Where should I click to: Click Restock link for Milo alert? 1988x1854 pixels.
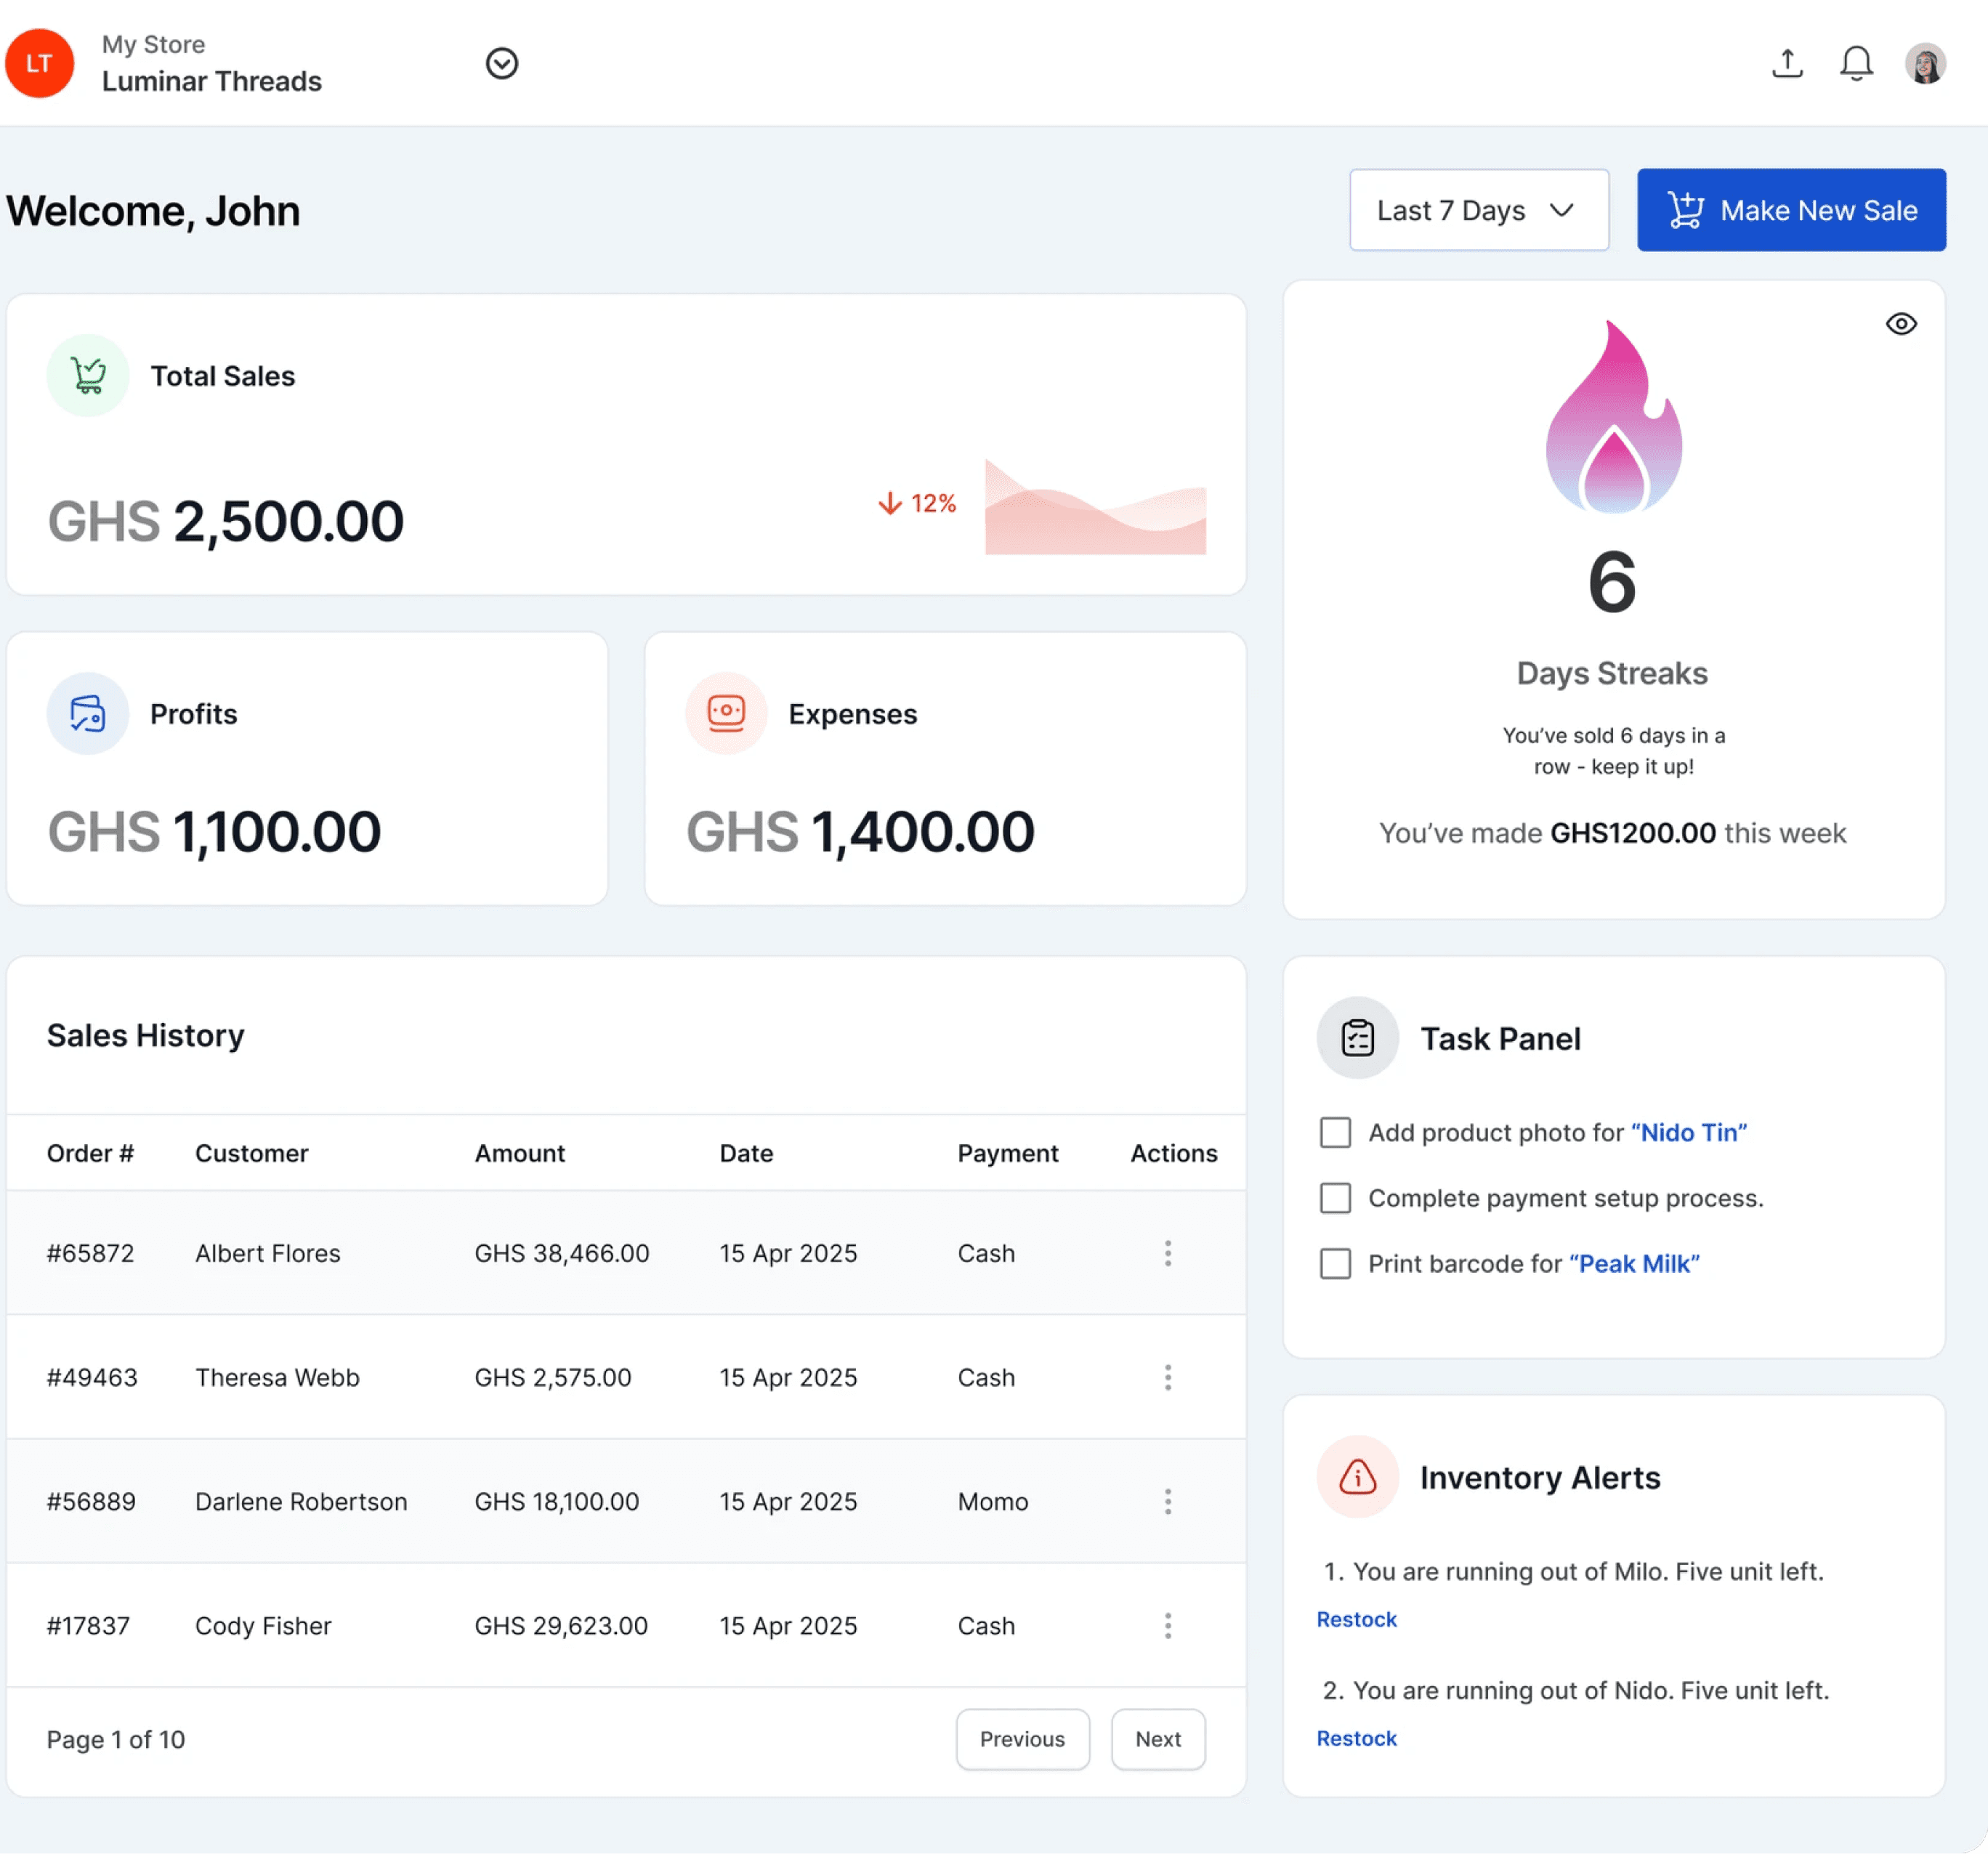coord(1356,1620)
